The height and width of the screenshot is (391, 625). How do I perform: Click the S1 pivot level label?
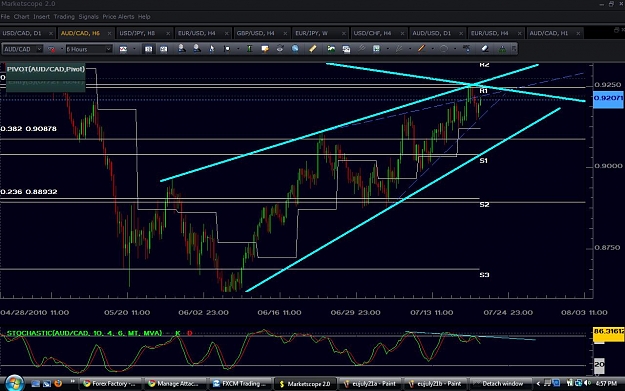484,161
